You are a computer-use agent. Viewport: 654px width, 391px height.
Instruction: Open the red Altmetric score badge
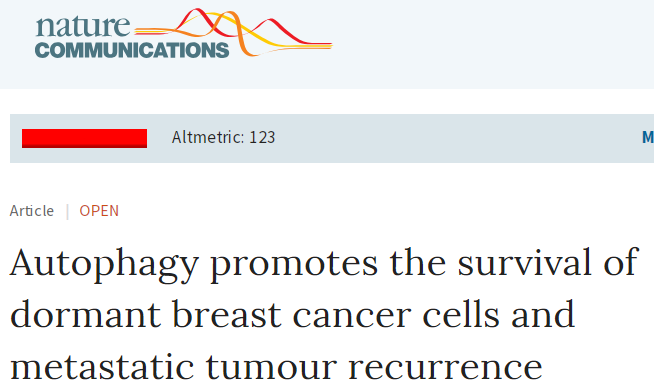[84, 138]
